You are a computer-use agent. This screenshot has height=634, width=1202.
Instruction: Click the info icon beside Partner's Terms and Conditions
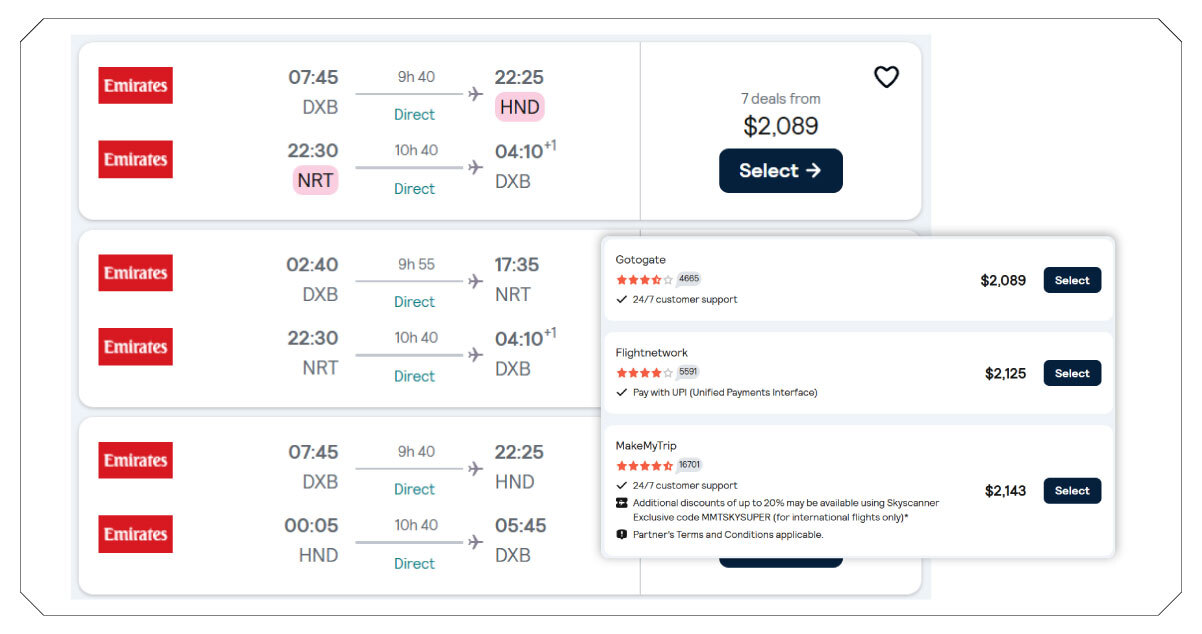coord(620,534)
